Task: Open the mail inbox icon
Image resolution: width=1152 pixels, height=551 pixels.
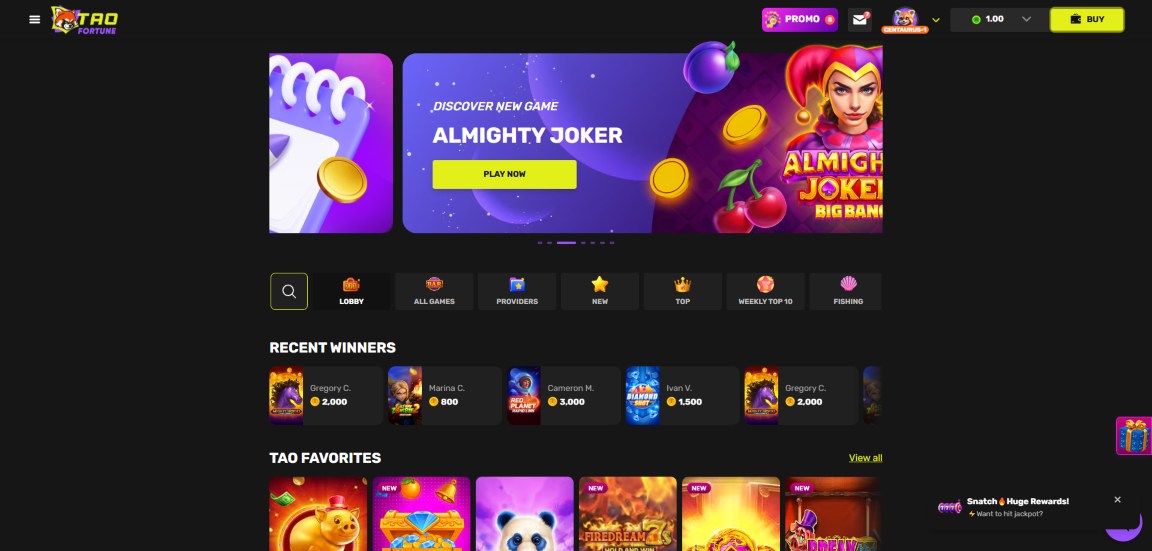Action: click(860, 20)
